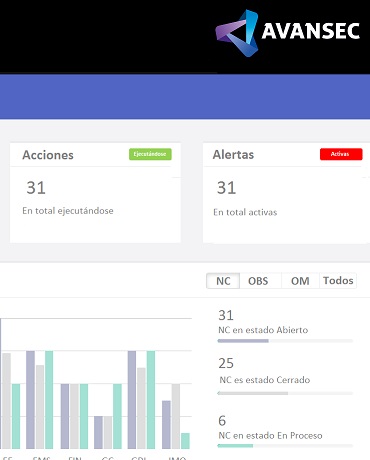
Task: Open the Alertas card title
Action: click(x=233, y=155)
